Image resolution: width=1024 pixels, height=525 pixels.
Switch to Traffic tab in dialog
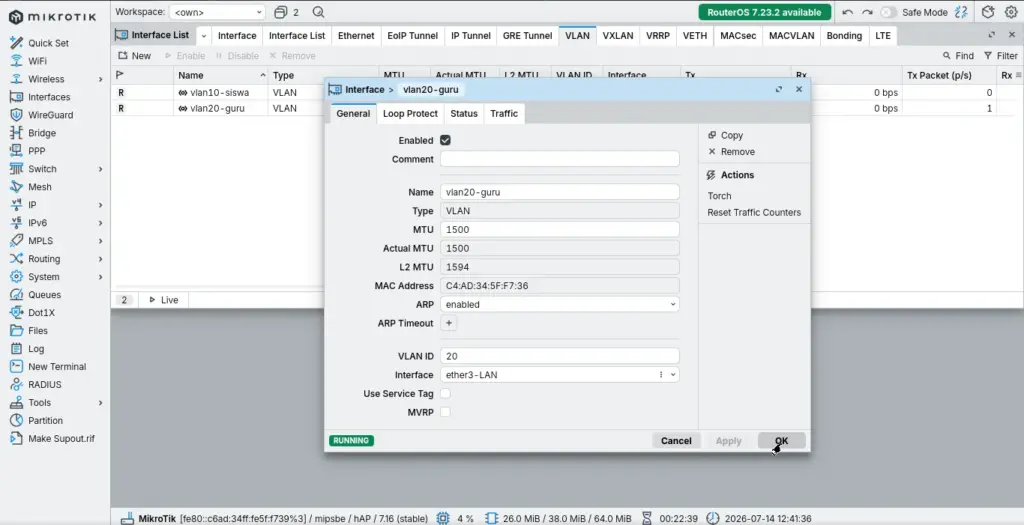coord(504,114)
